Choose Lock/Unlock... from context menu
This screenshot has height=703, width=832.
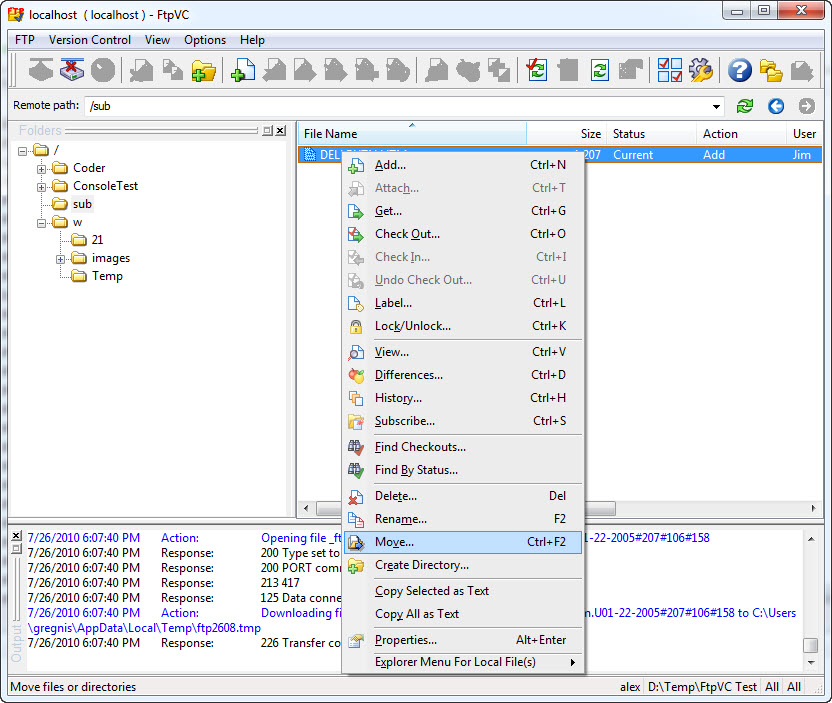[463, 326]
